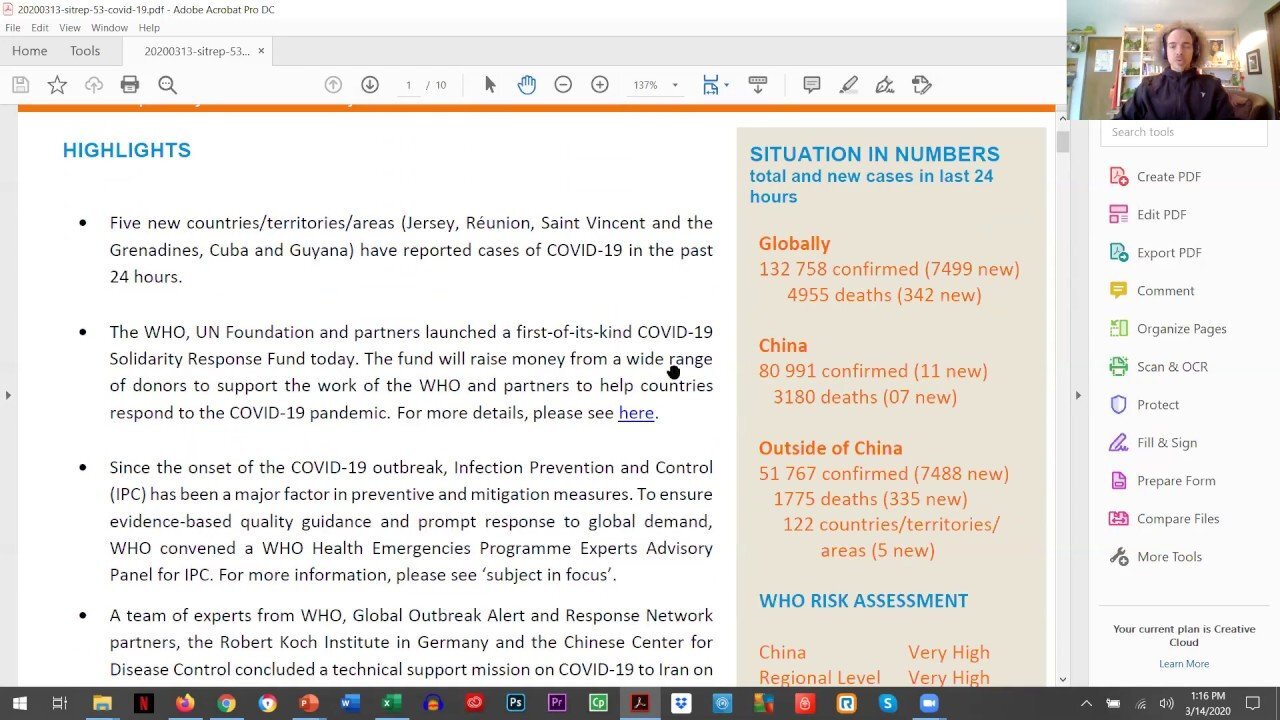Click the vertical document scrollbar thumb
The height and width of the screenshot is (720, 1280).
1062,142
